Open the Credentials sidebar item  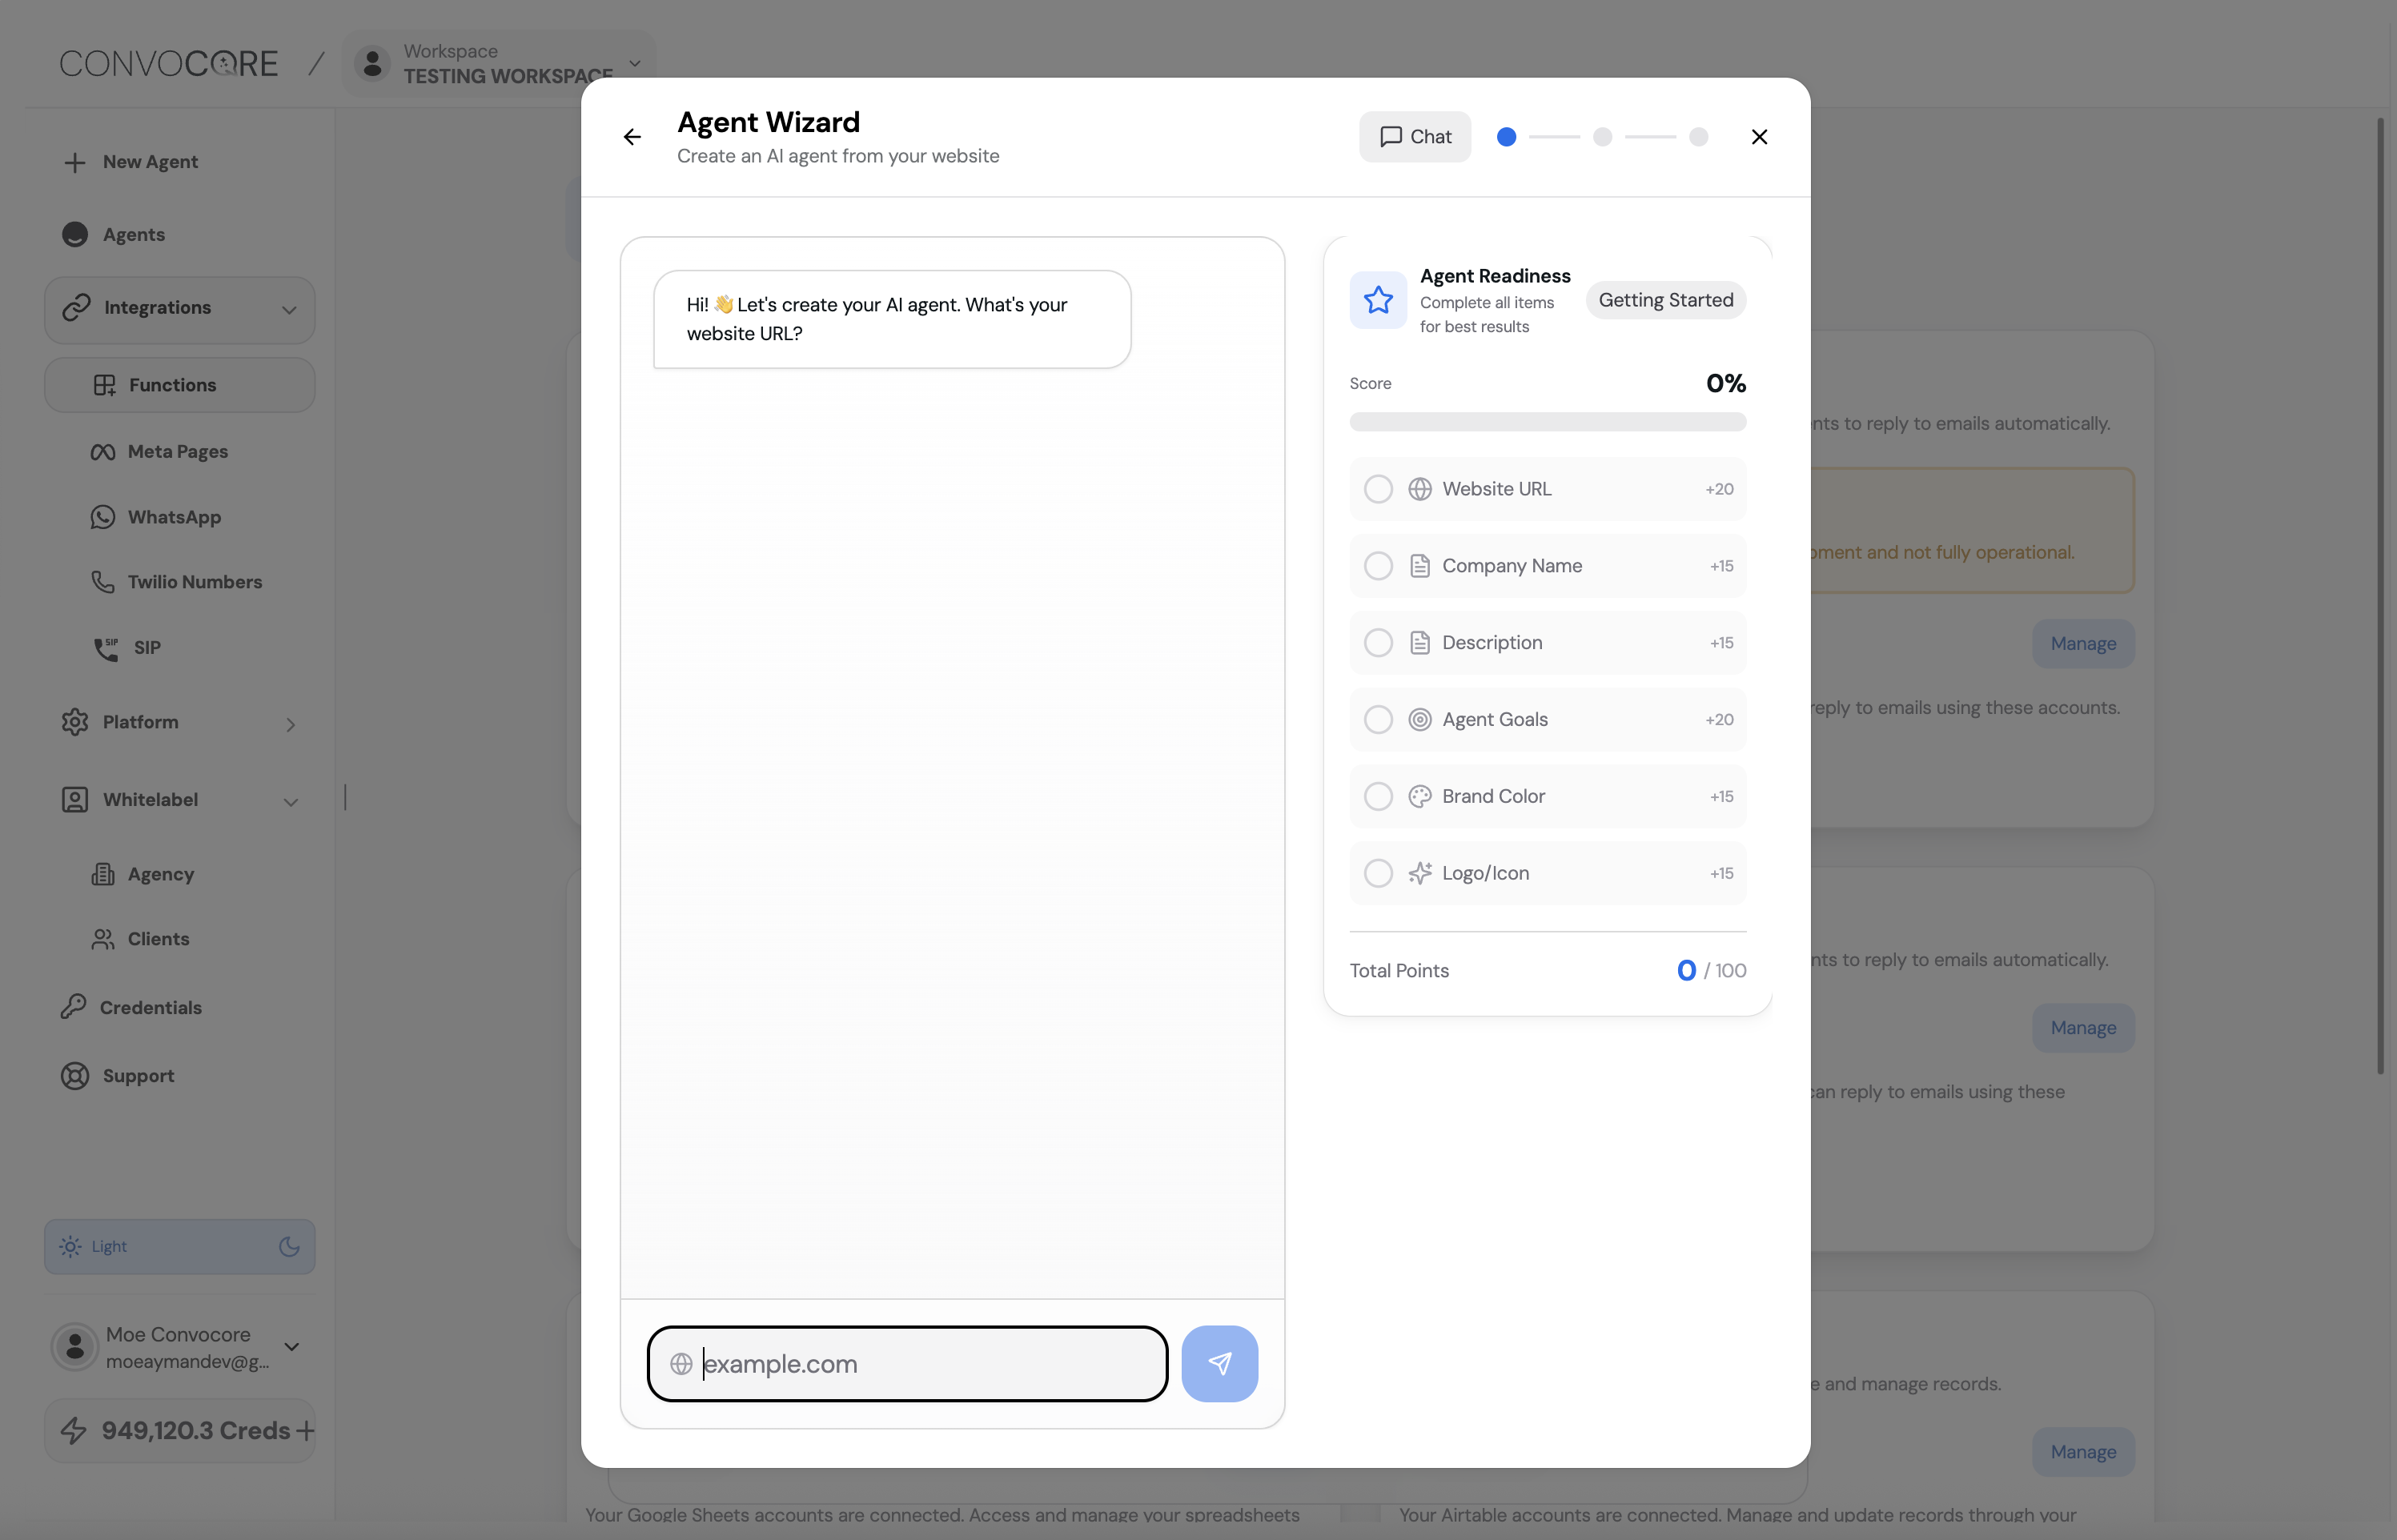tap(150, 1007)
